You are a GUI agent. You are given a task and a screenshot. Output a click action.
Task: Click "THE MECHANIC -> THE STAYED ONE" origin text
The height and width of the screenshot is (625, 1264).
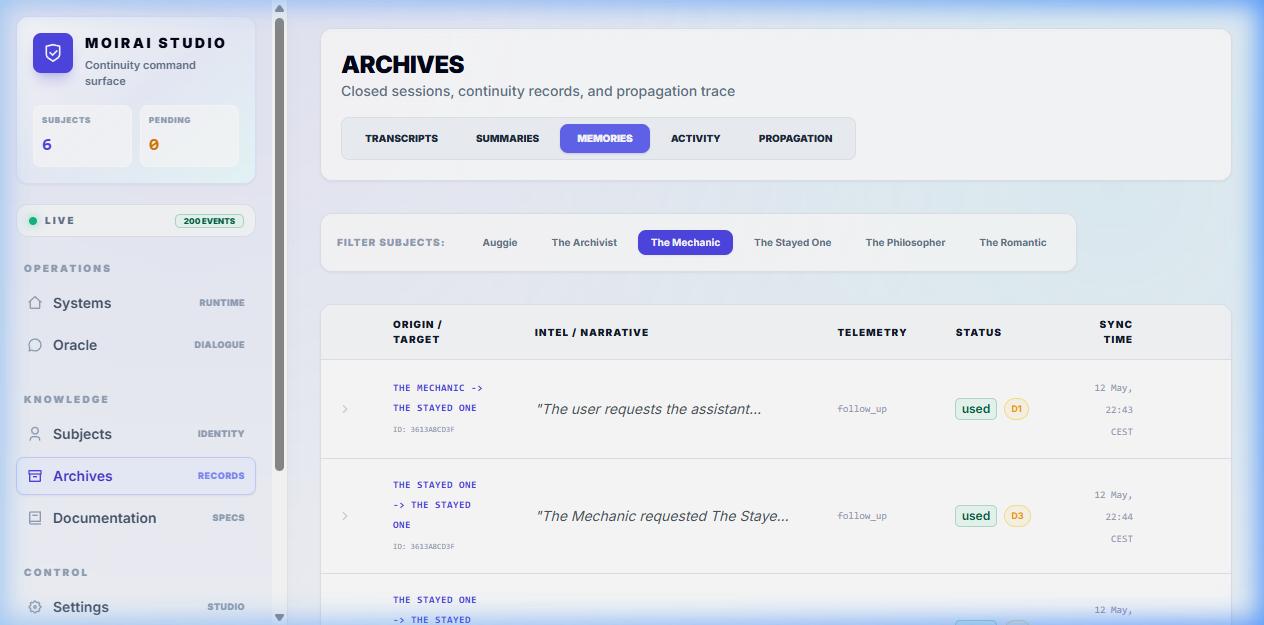pos(438,398)
